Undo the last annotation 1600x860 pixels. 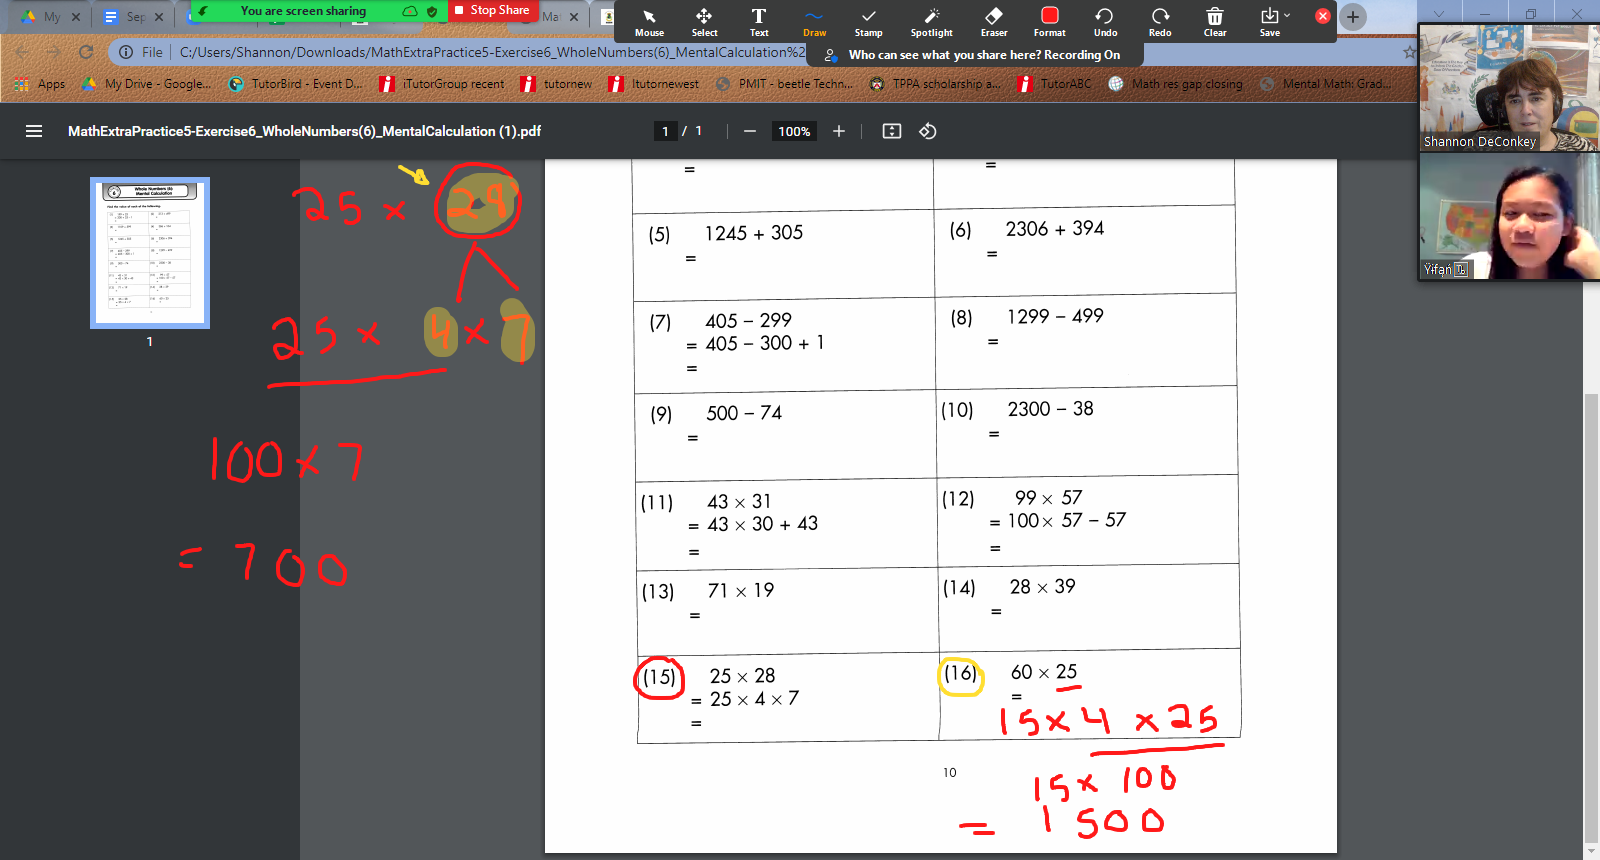click(1105, 21)
